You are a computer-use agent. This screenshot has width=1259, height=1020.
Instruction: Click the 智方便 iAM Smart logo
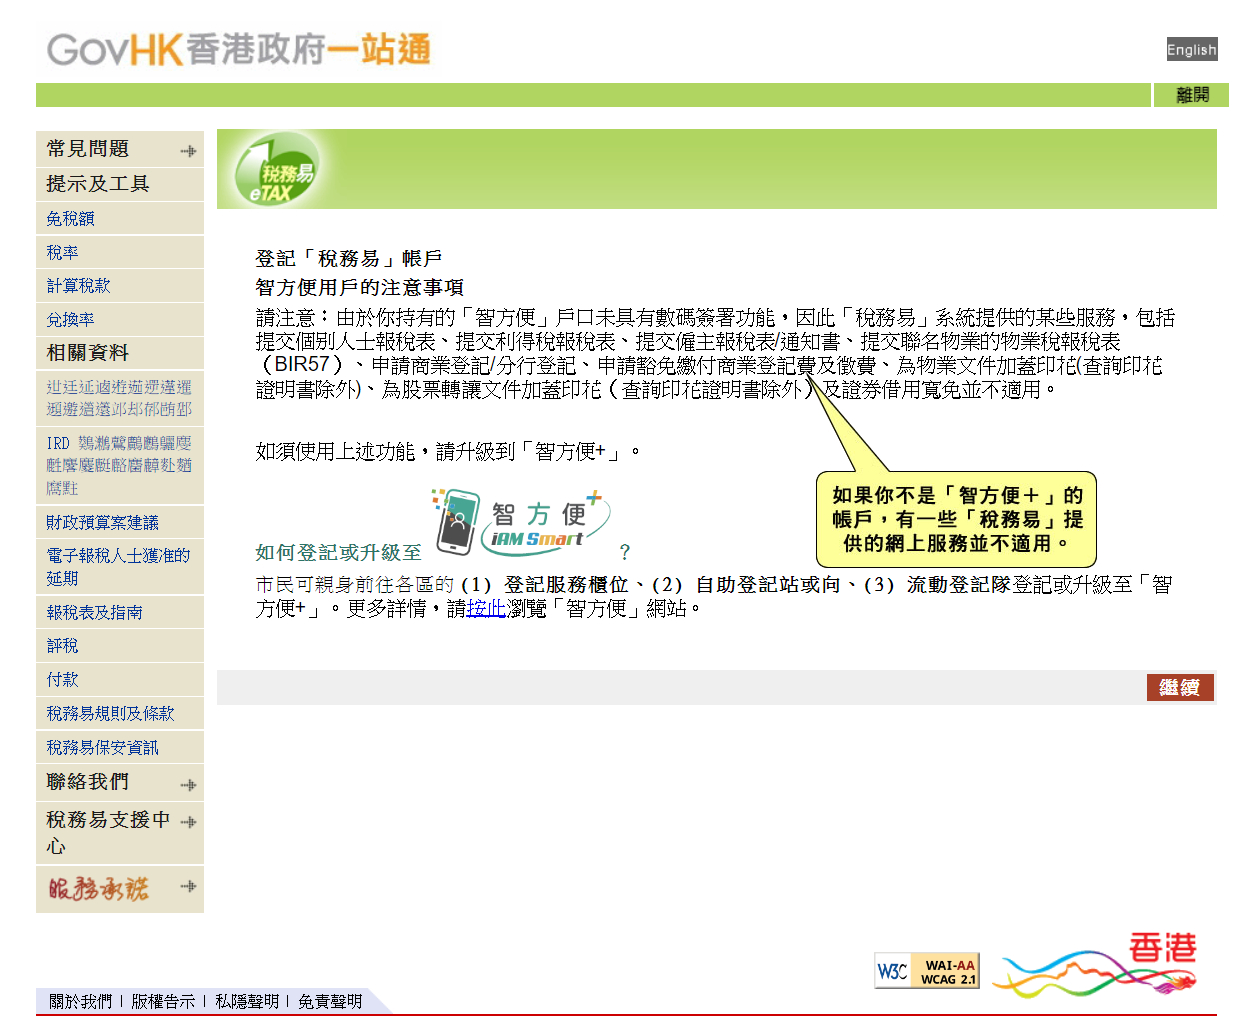click(x=520, y=522)
